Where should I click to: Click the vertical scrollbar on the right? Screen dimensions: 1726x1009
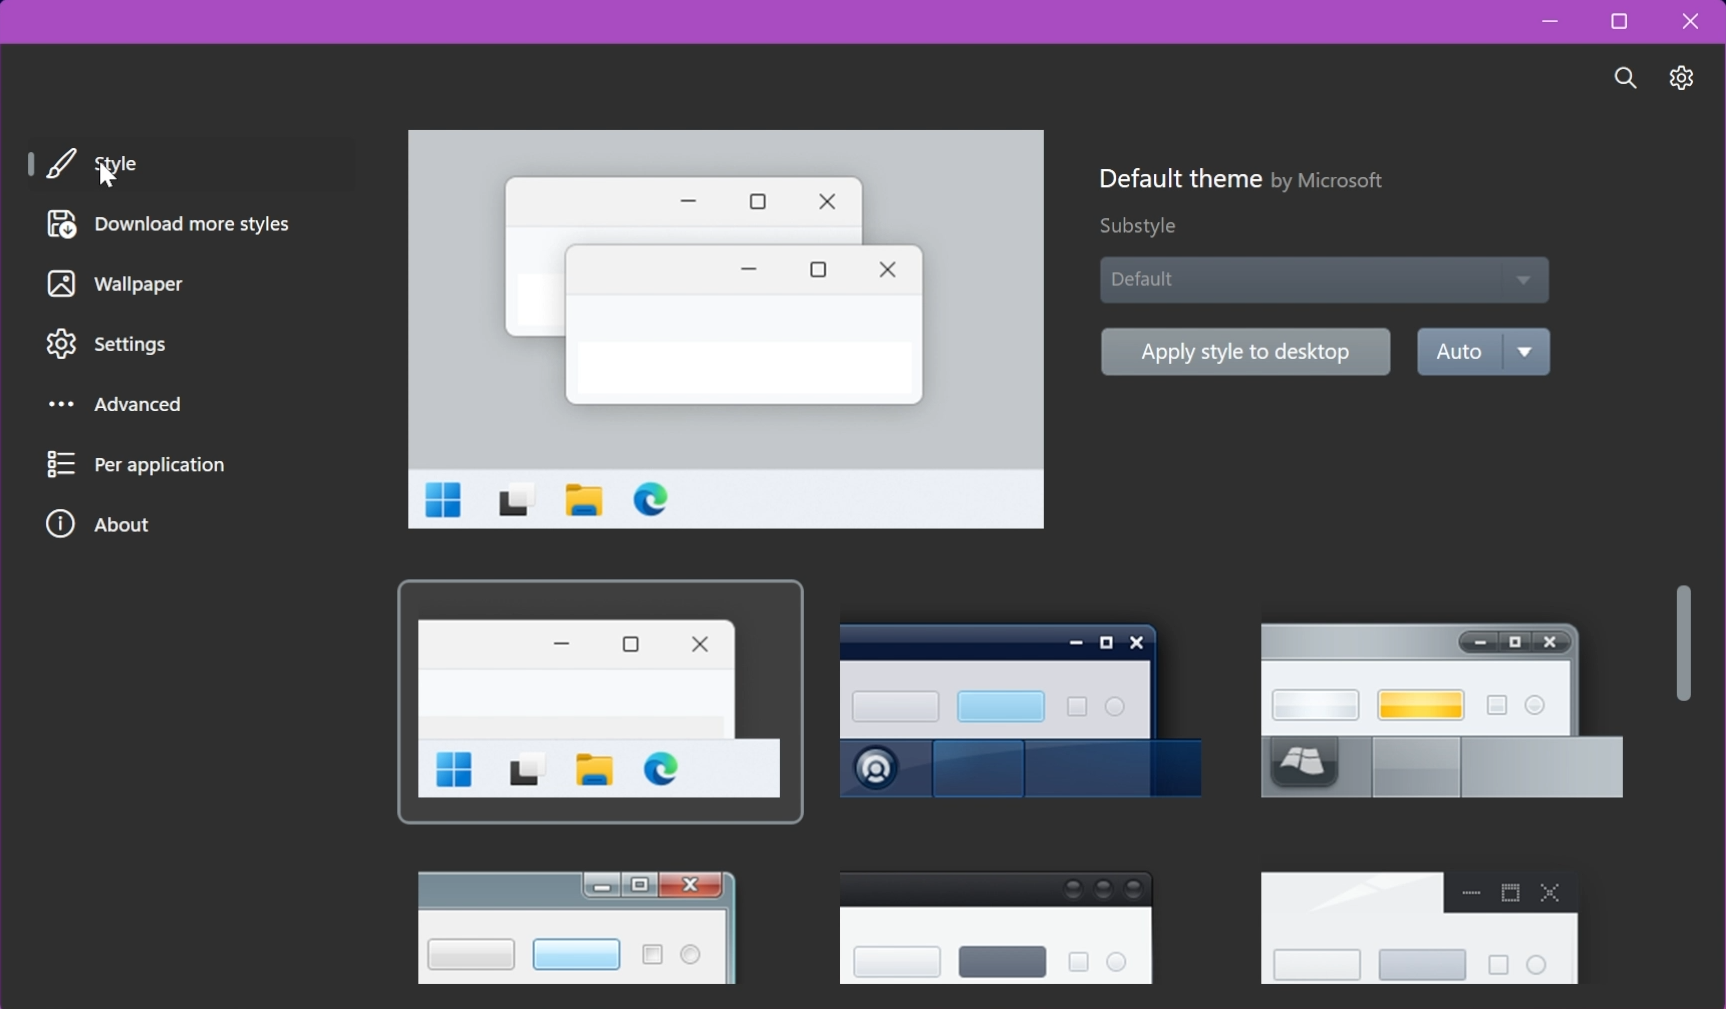[1684, 643]
